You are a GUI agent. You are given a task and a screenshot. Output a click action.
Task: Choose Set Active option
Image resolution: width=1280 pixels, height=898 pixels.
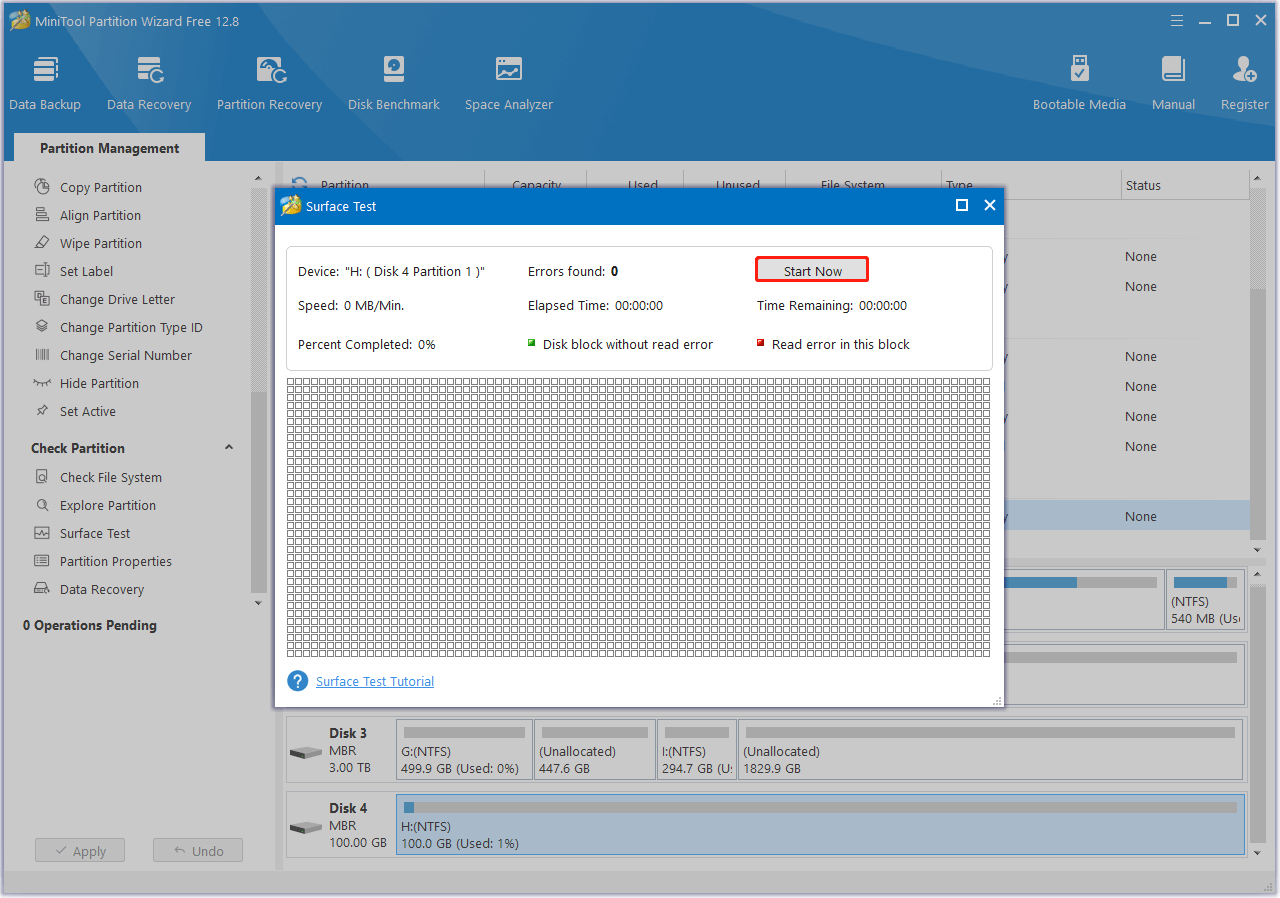[88, 411]
